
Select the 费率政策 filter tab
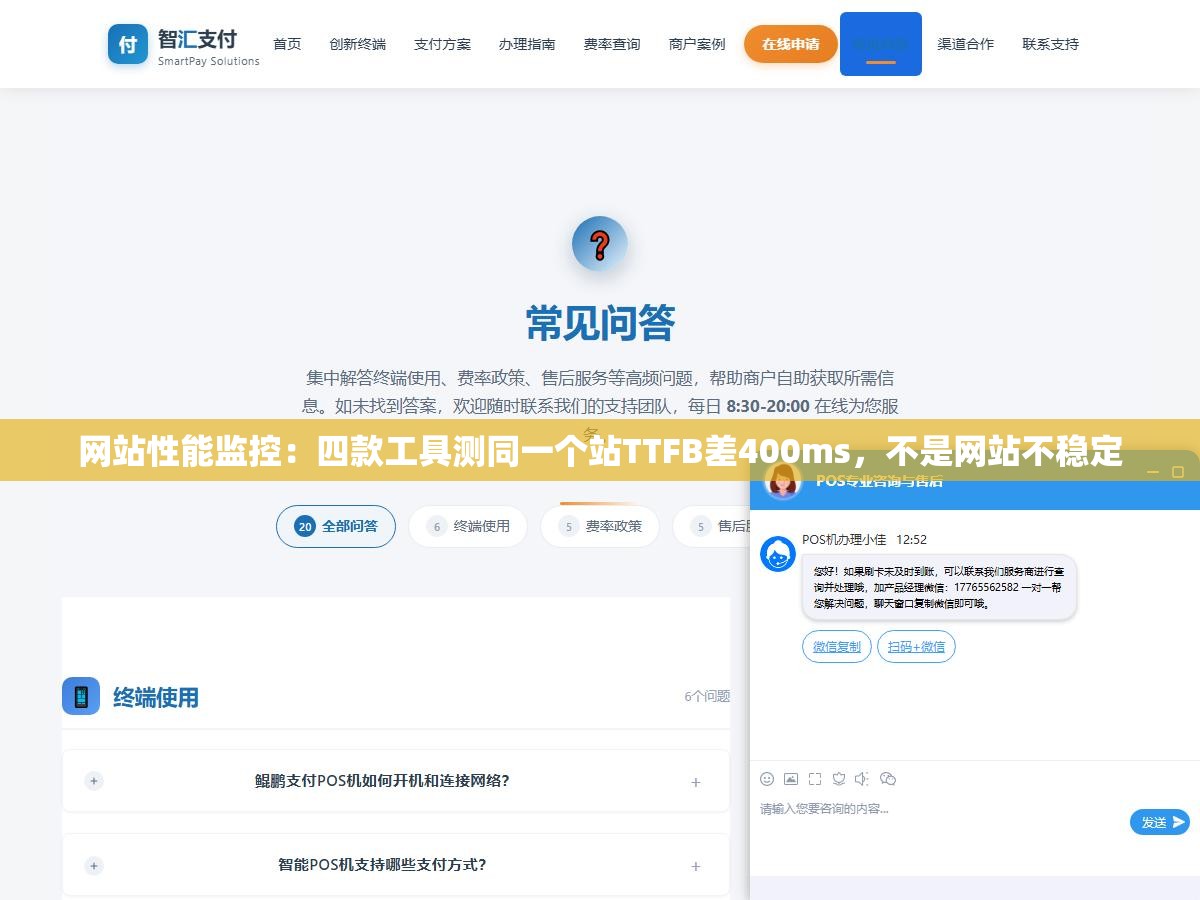click(600, 526)
